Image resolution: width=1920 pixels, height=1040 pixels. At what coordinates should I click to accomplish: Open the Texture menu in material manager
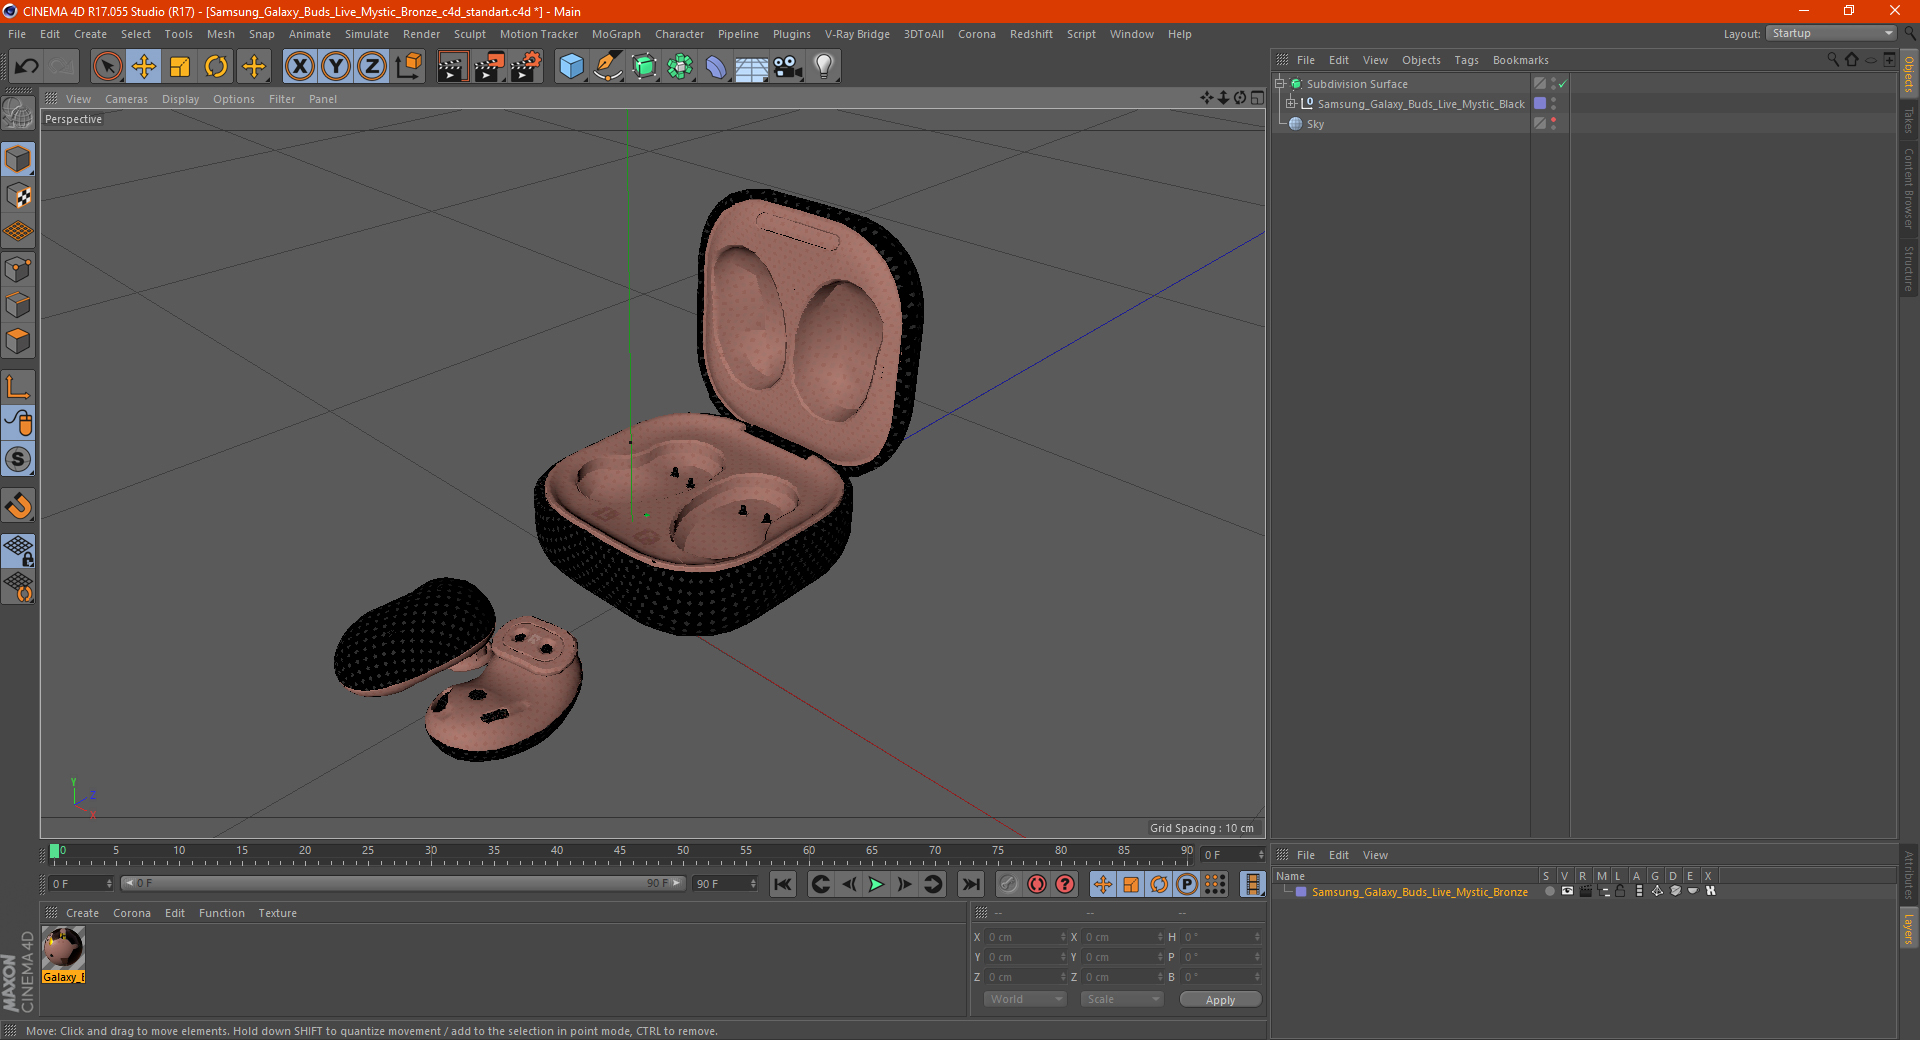pos(277,913)
